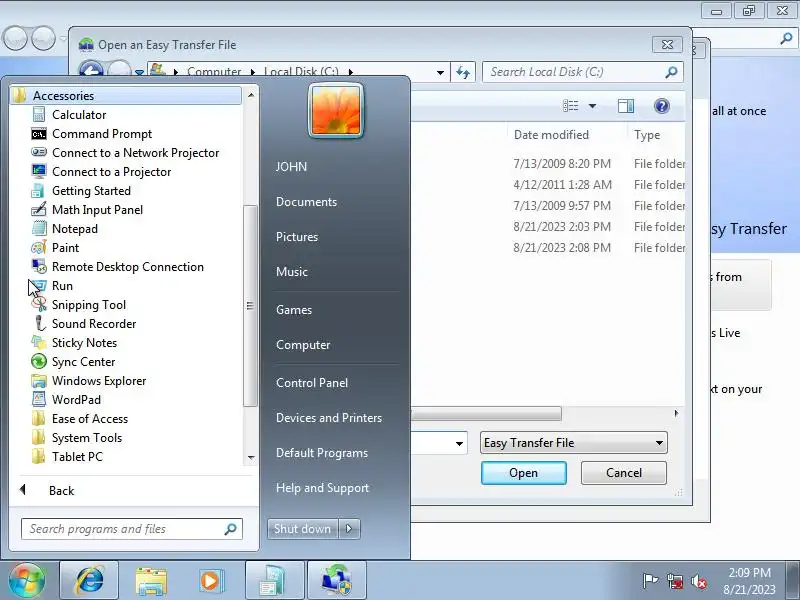
Task: Launch Snipping Tool
Action: pos(89,305)
